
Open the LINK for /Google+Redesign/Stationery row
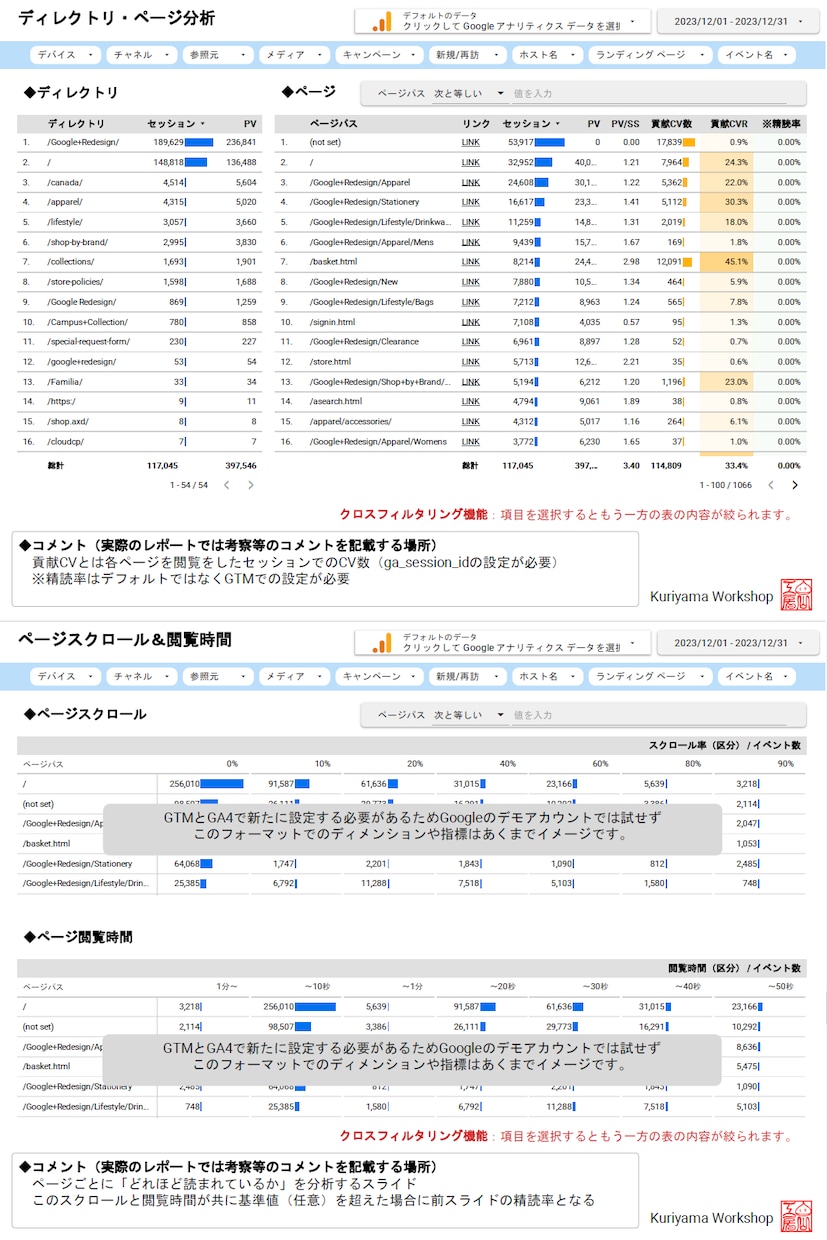point(470,202)
